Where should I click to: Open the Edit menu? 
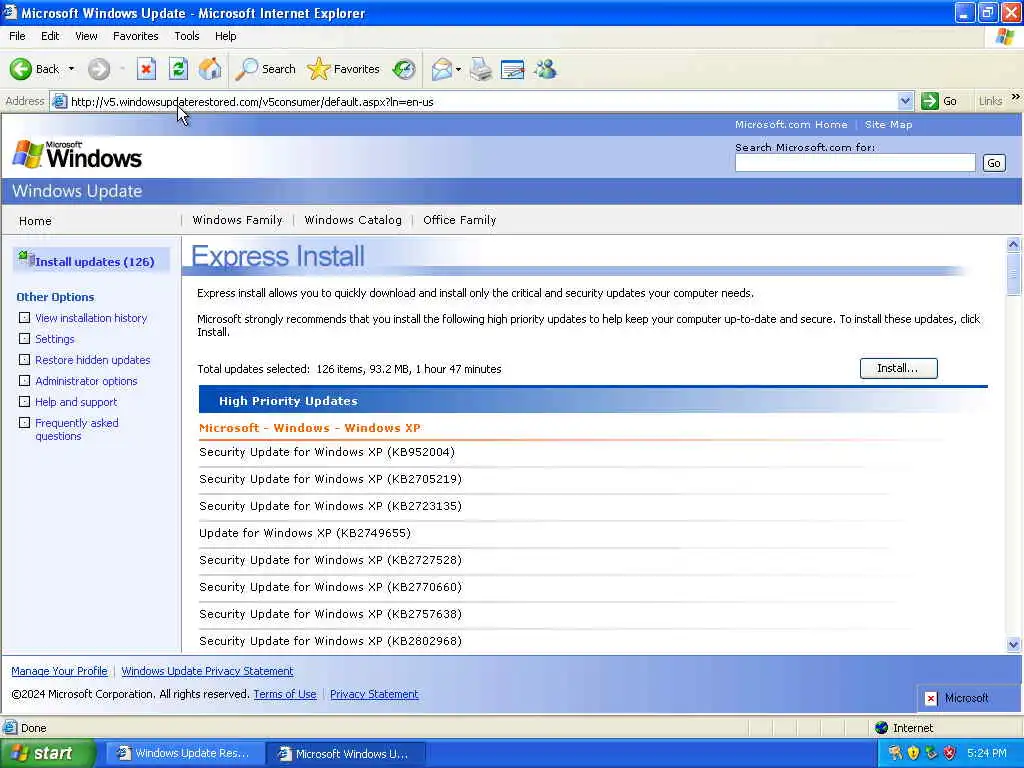click(50, 36)
